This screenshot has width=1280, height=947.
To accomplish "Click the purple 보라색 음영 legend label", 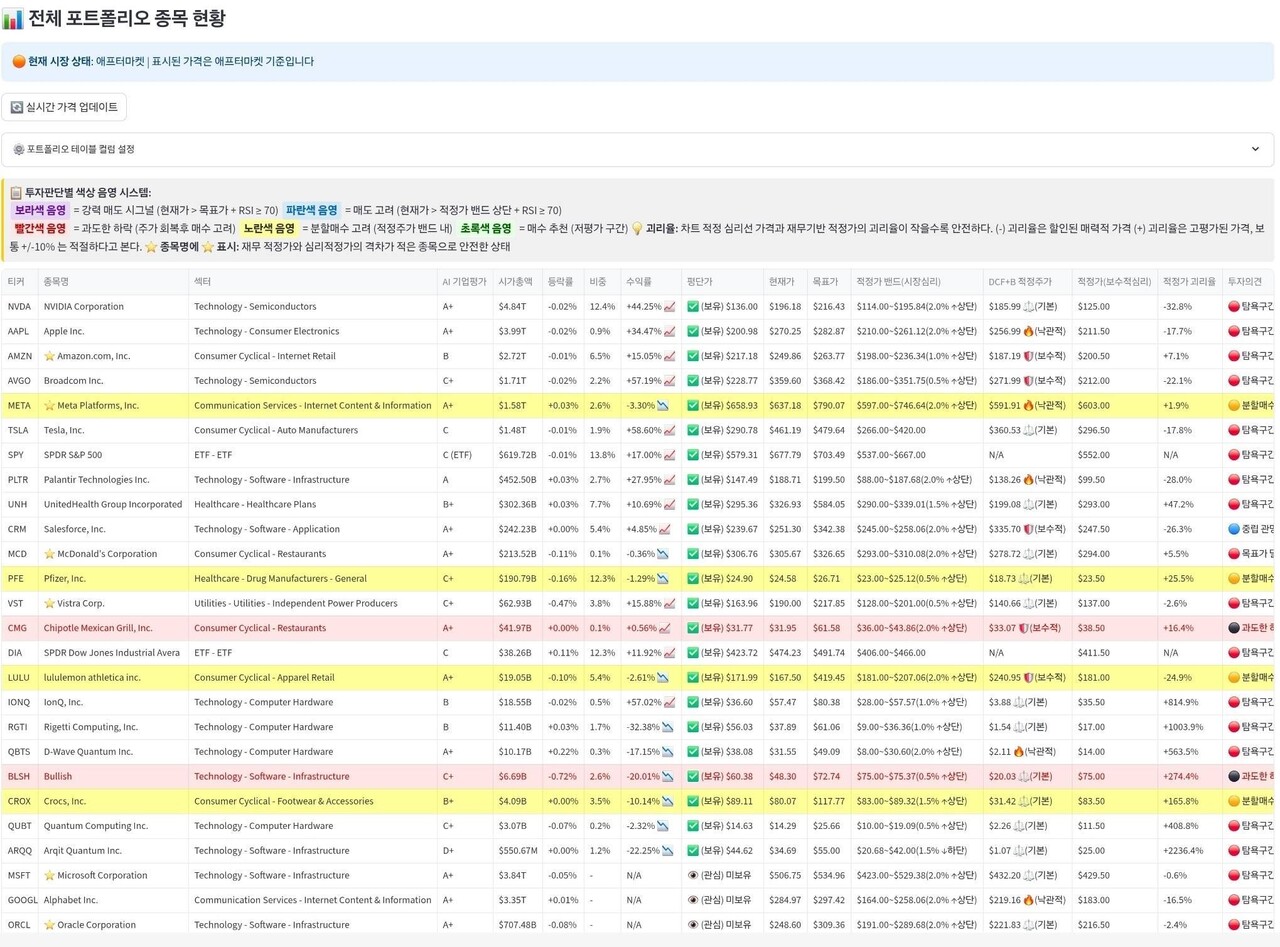I will click(x=40, y=210).
